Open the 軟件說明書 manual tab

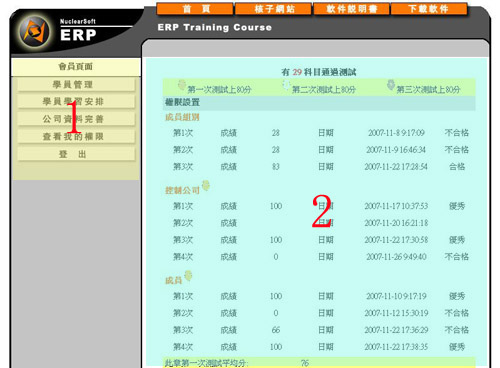point(351,9)
